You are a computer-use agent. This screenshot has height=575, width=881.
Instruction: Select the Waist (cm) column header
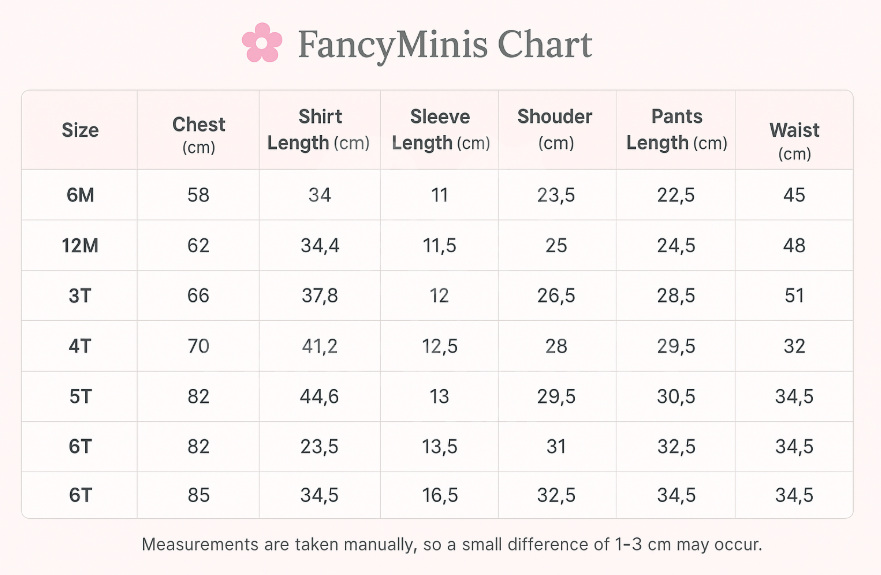click(x=794, y=141)
